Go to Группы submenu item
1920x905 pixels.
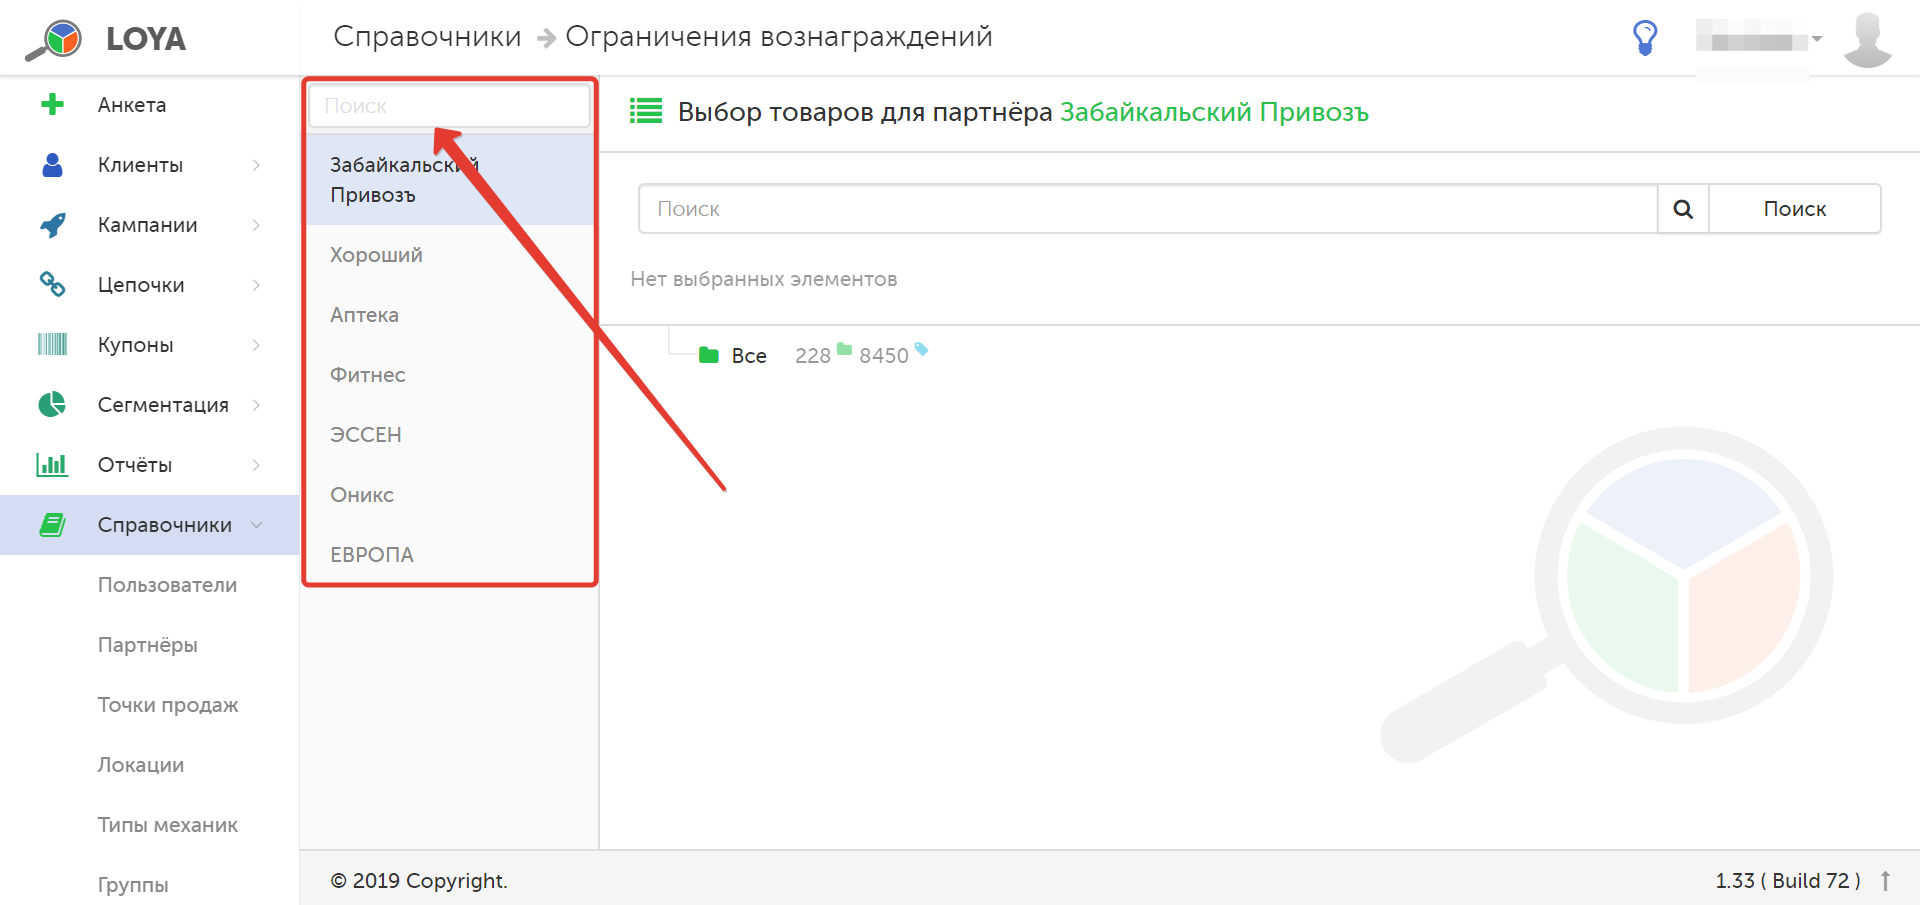coord(132,885)
